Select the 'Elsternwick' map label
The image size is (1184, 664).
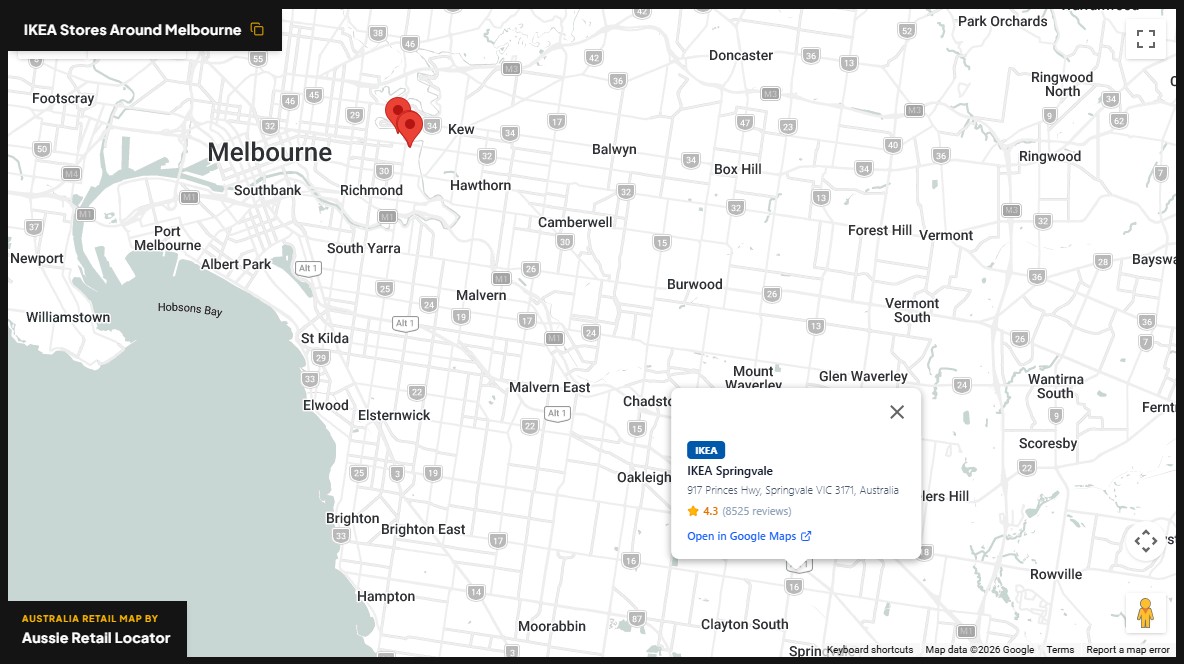(x=393, y=415)
